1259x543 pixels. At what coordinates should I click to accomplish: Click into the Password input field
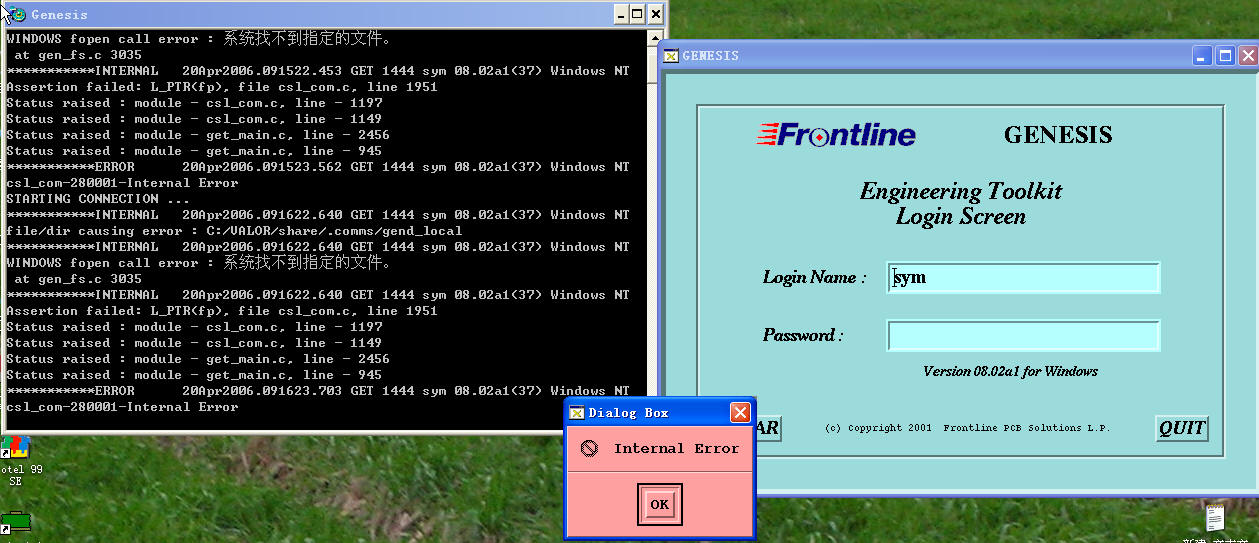pos(1024,335)
